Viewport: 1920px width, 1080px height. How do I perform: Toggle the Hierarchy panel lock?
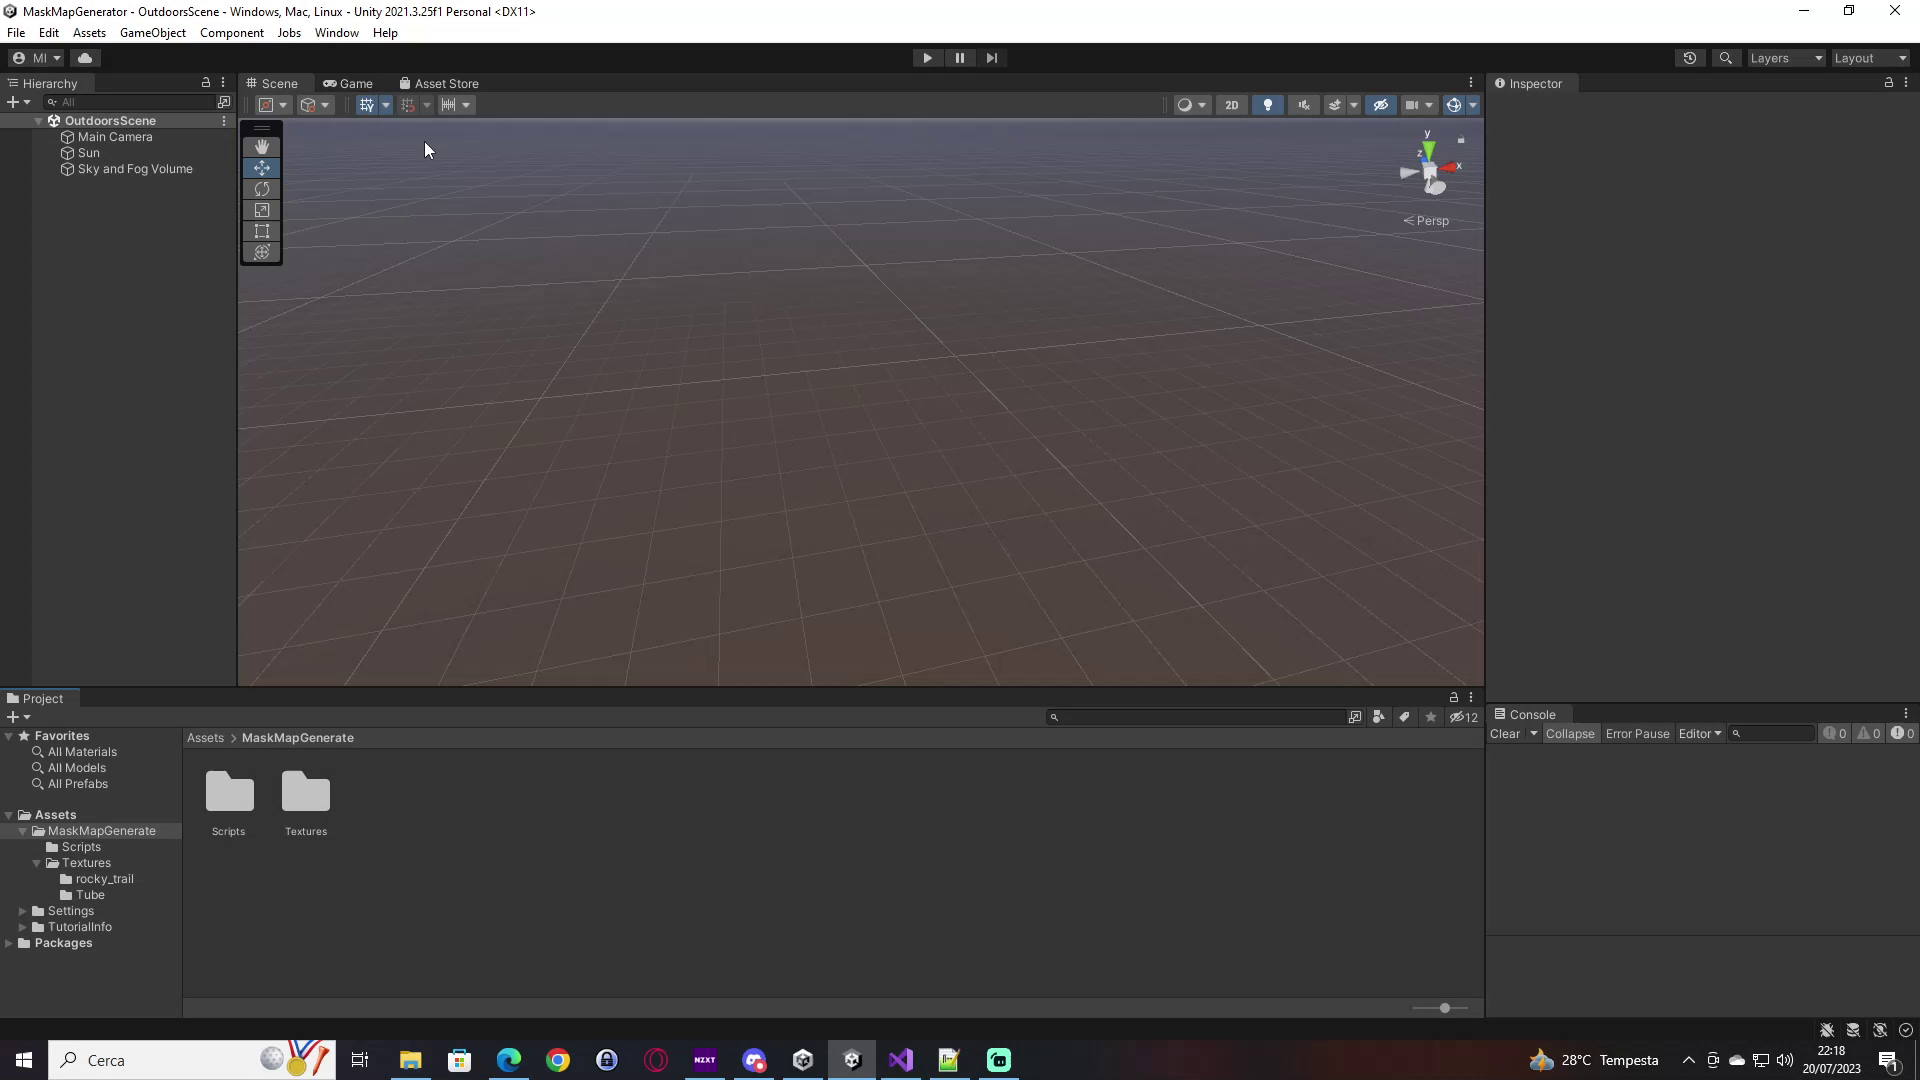(x=206, y=83)
